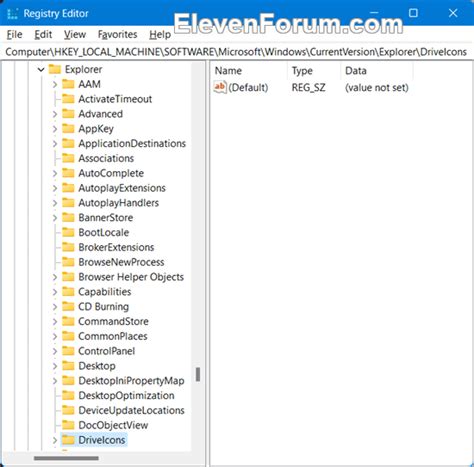The width and height of the screenshot is (474, 467).
Task: Select the Associations key label
Action: coord(106,158)
